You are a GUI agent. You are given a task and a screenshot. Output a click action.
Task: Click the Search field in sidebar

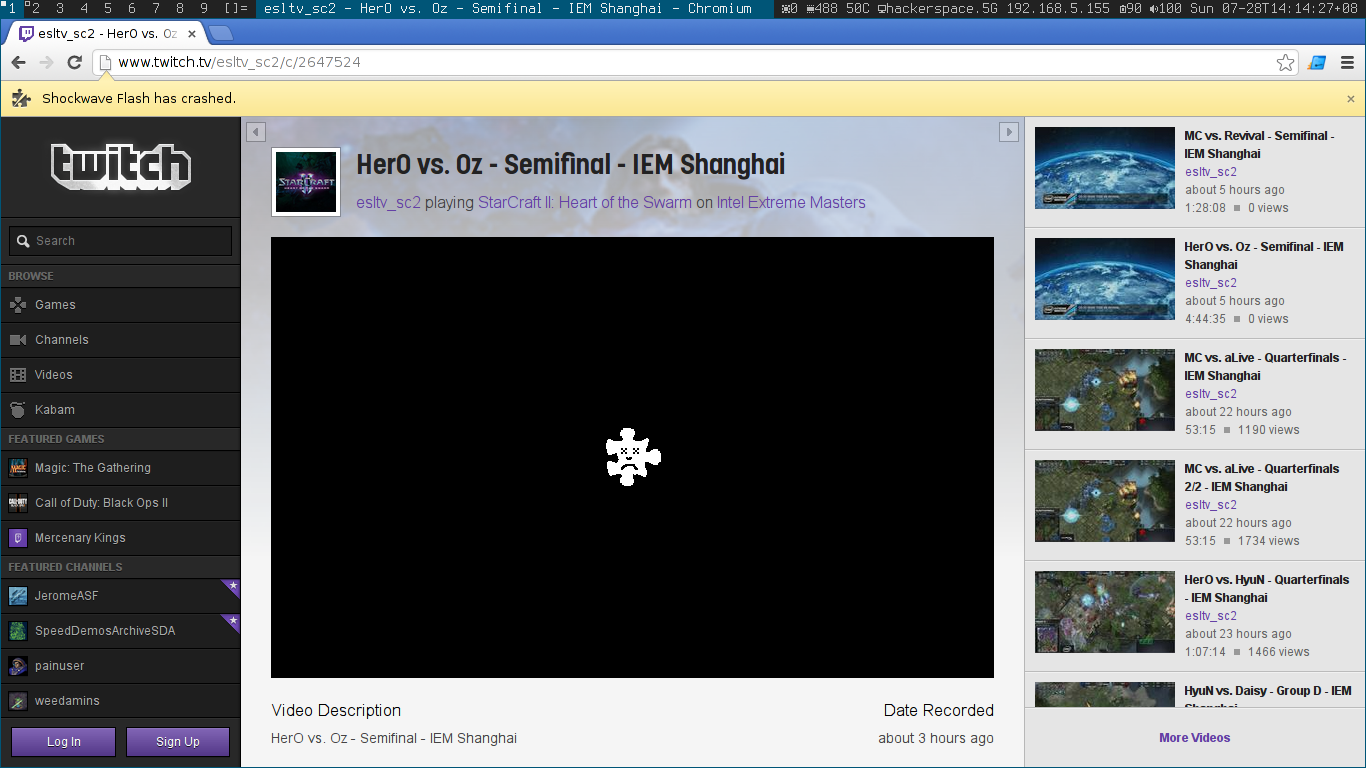121,241
